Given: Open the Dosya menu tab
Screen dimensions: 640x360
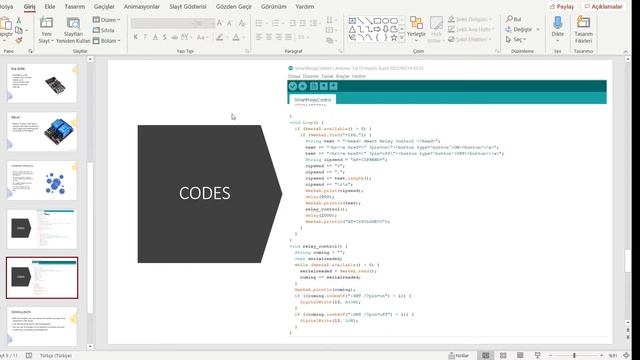Looking at the screenshot, I should pos(6,7).
